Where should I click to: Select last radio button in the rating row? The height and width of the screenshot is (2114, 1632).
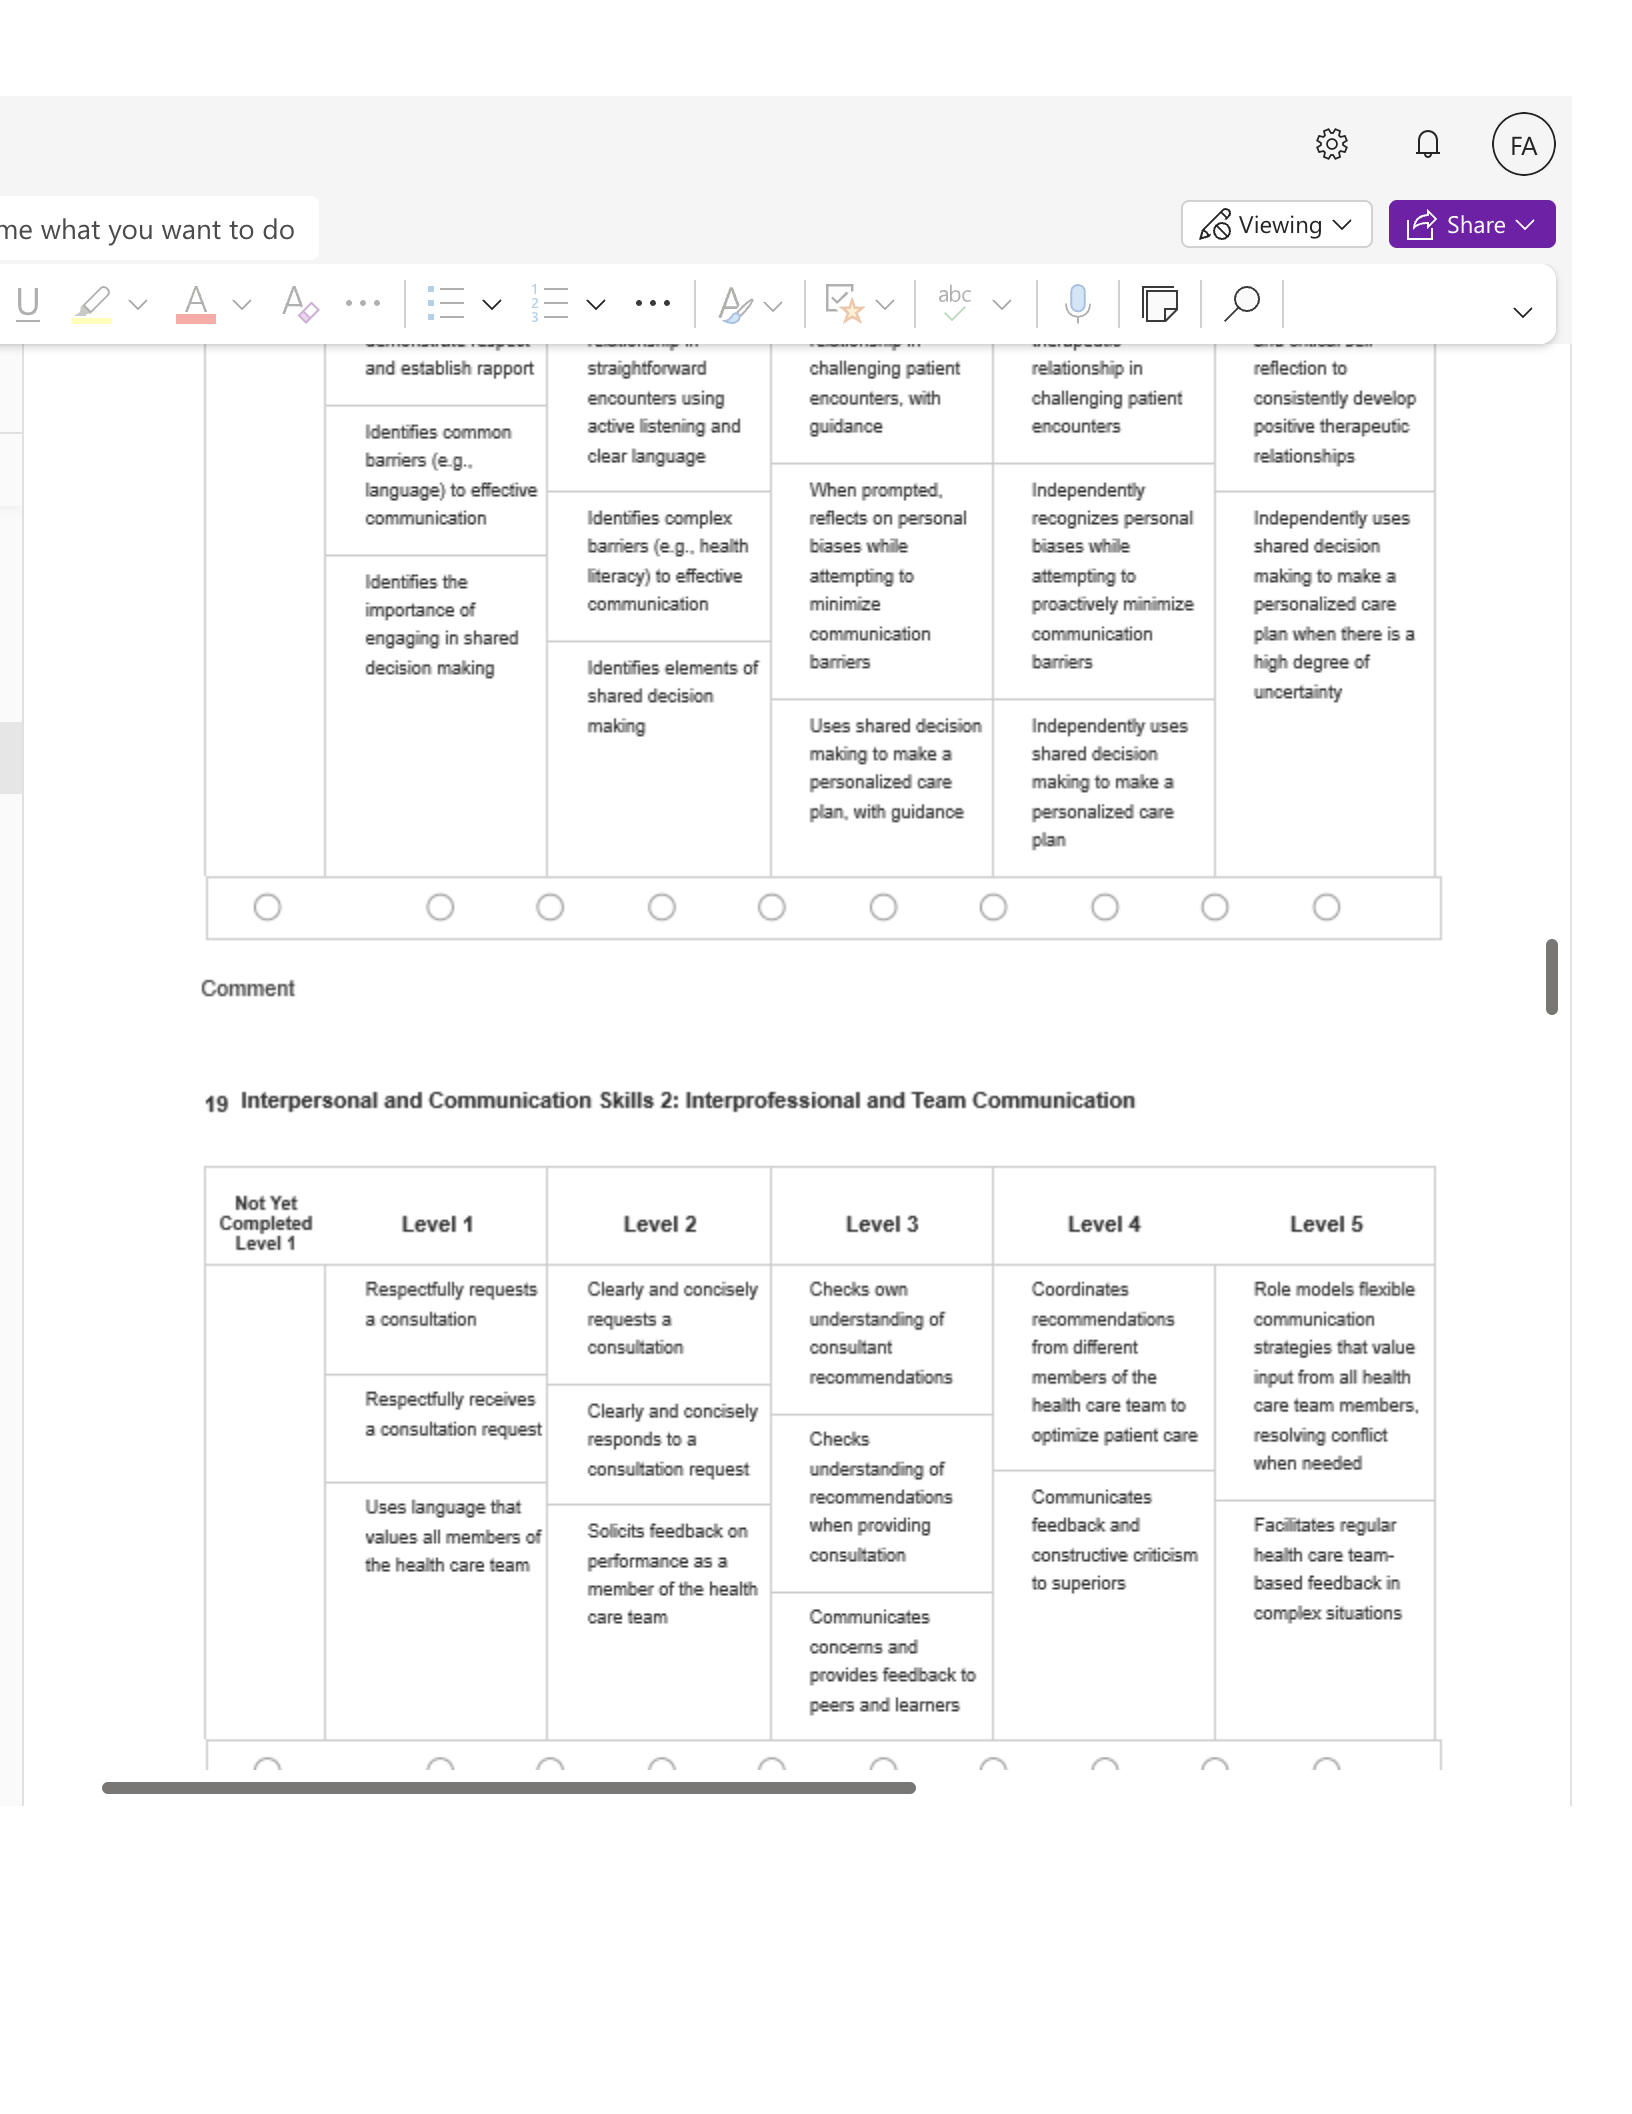point(1326,907)
